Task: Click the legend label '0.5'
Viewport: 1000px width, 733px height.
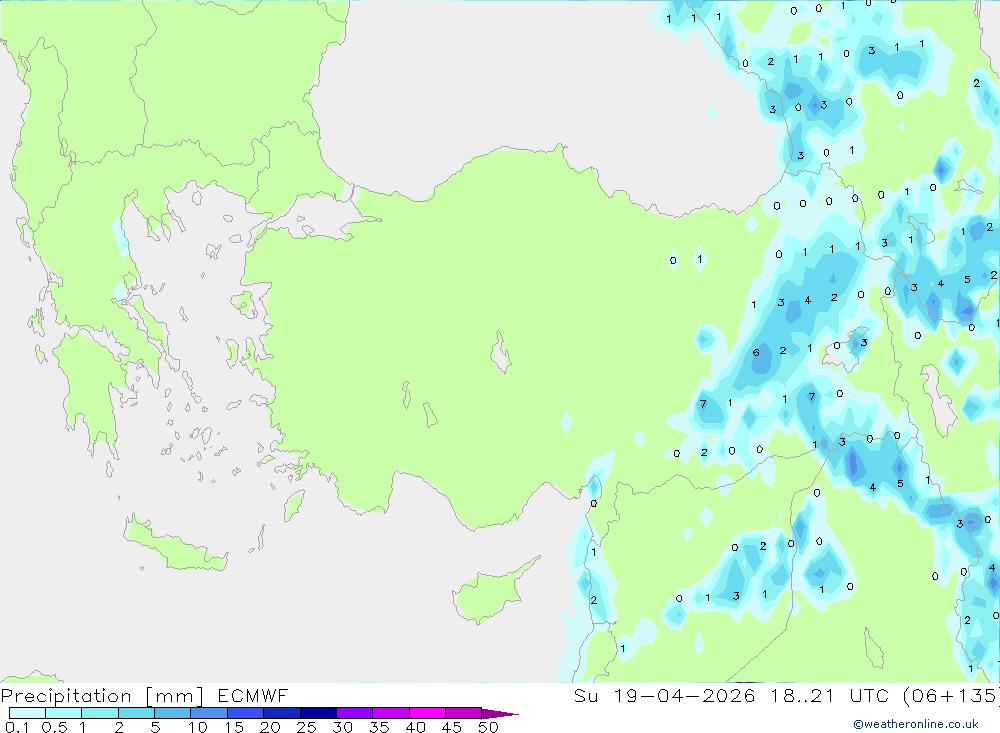Action: [x=54, y=727]
